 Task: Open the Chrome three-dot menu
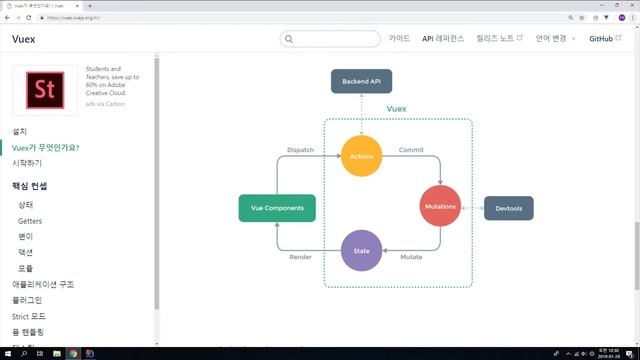(x=633, y=18)
